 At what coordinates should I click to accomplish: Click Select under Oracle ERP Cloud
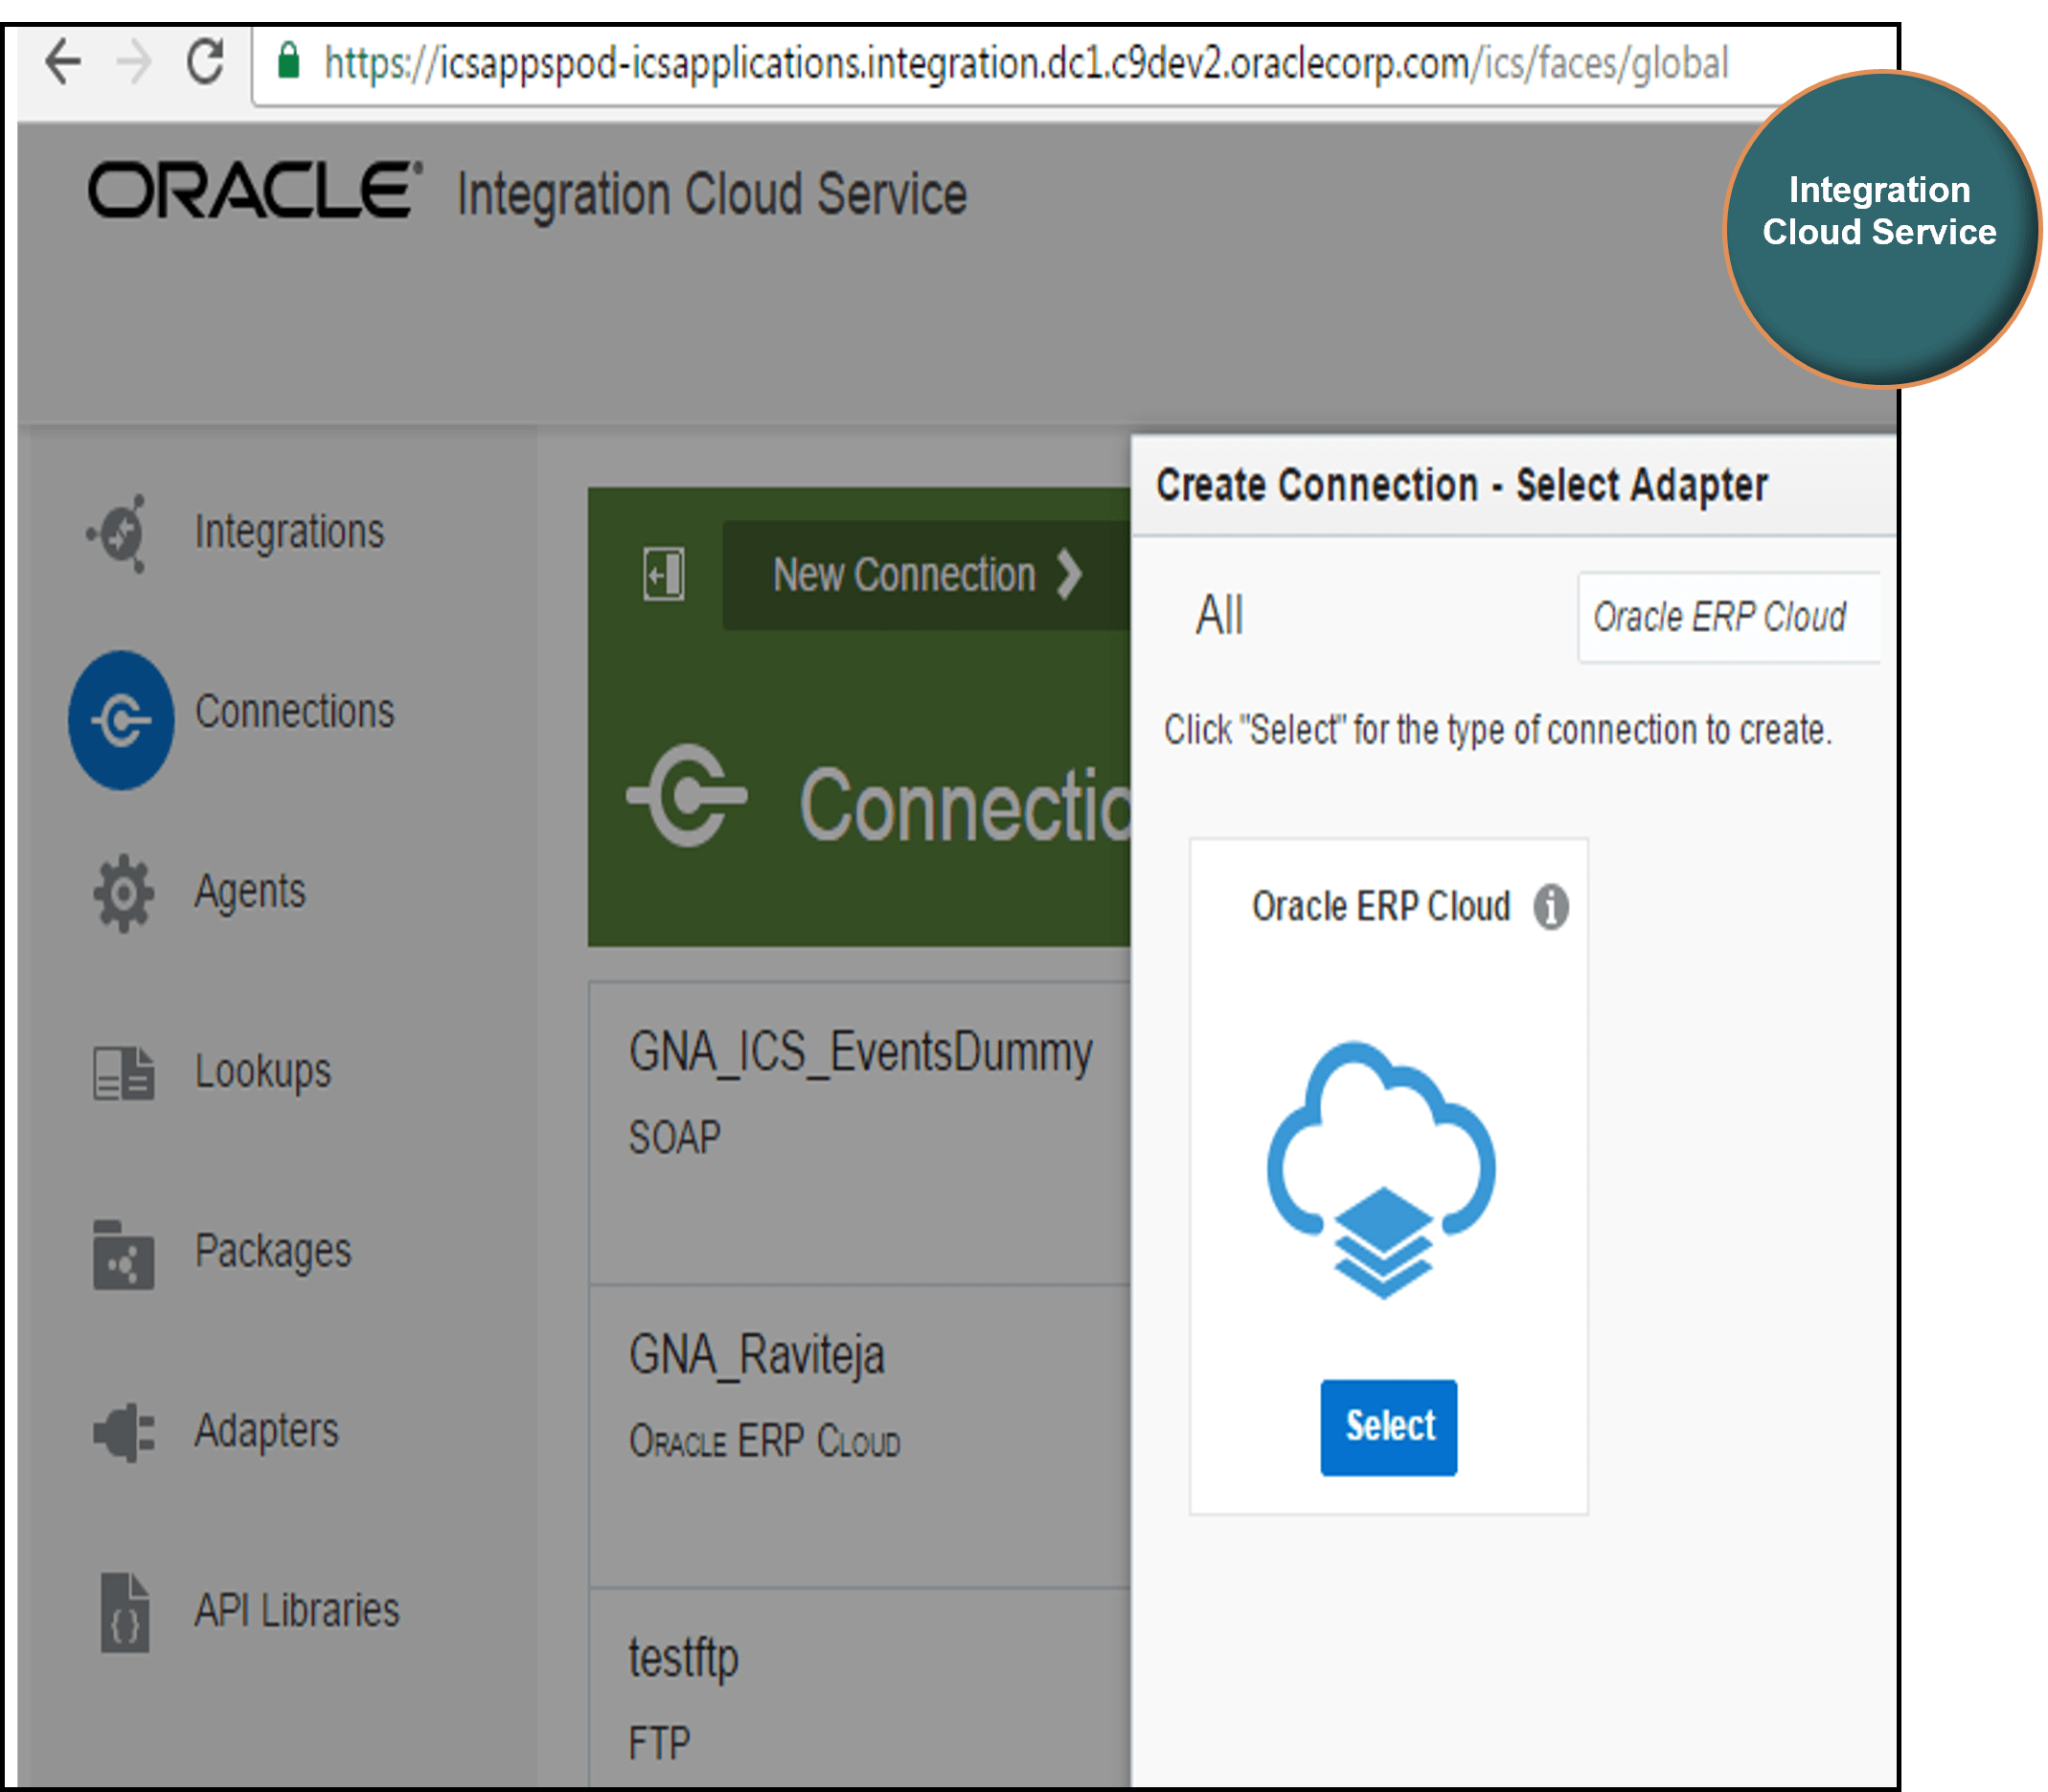tap(1388, 1427)
